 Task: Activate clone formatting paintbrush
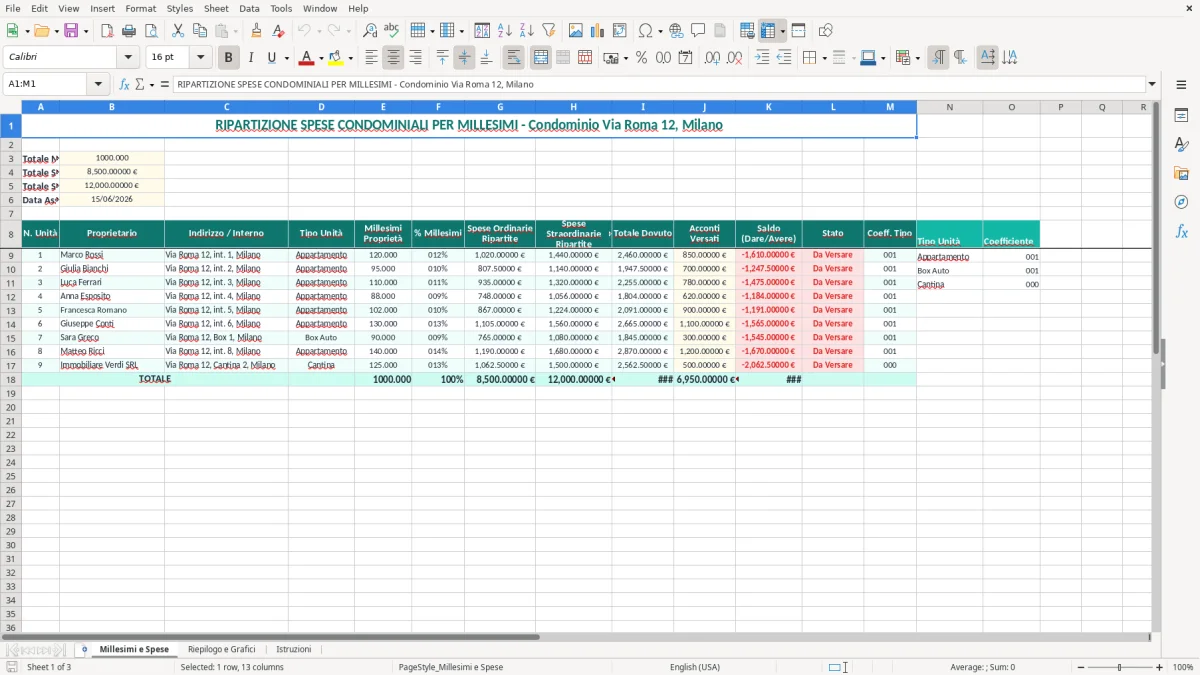256,31
